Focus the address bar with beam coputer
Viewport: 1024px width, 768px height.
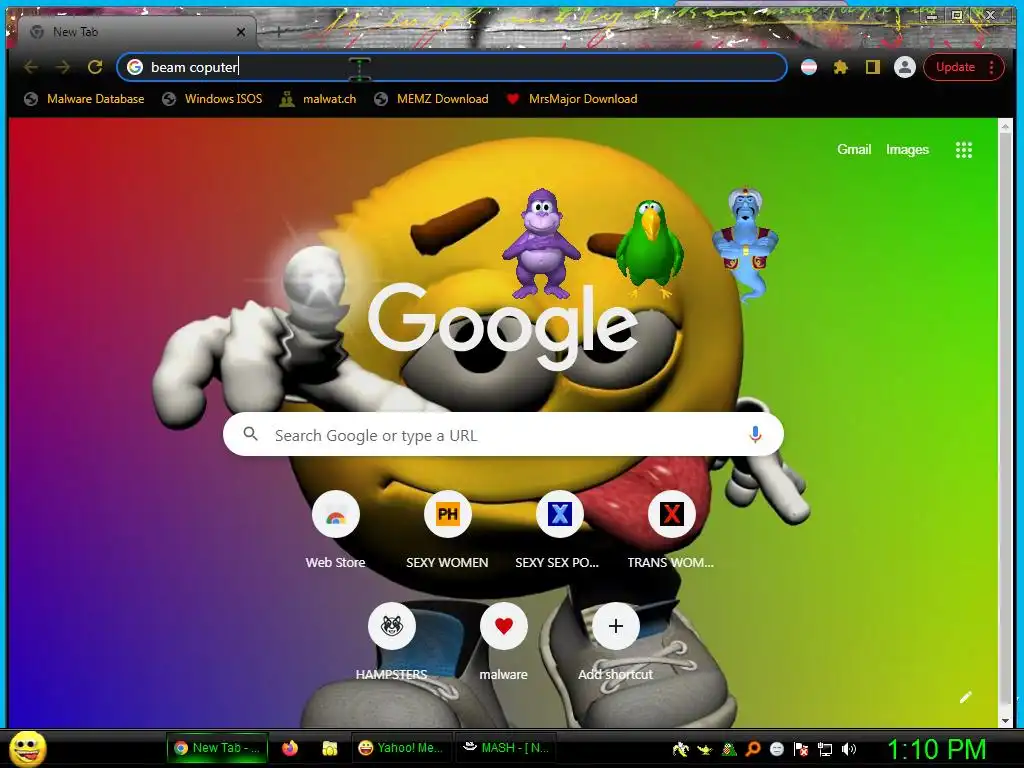click(452, 67)
